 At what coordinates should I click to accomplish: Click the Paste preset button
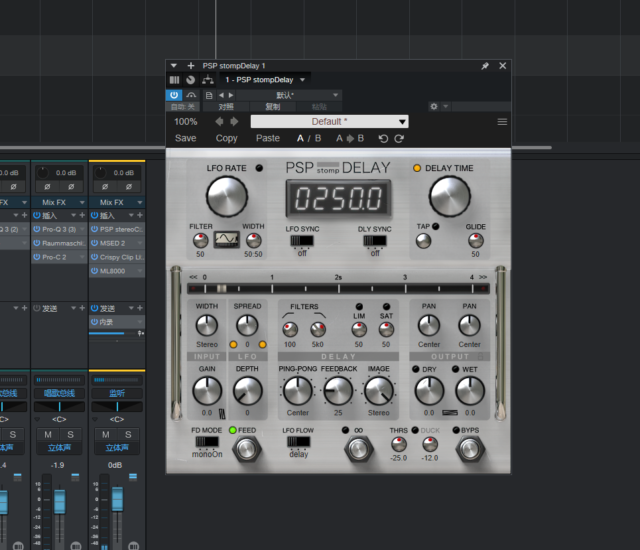[x=268, y=138]
